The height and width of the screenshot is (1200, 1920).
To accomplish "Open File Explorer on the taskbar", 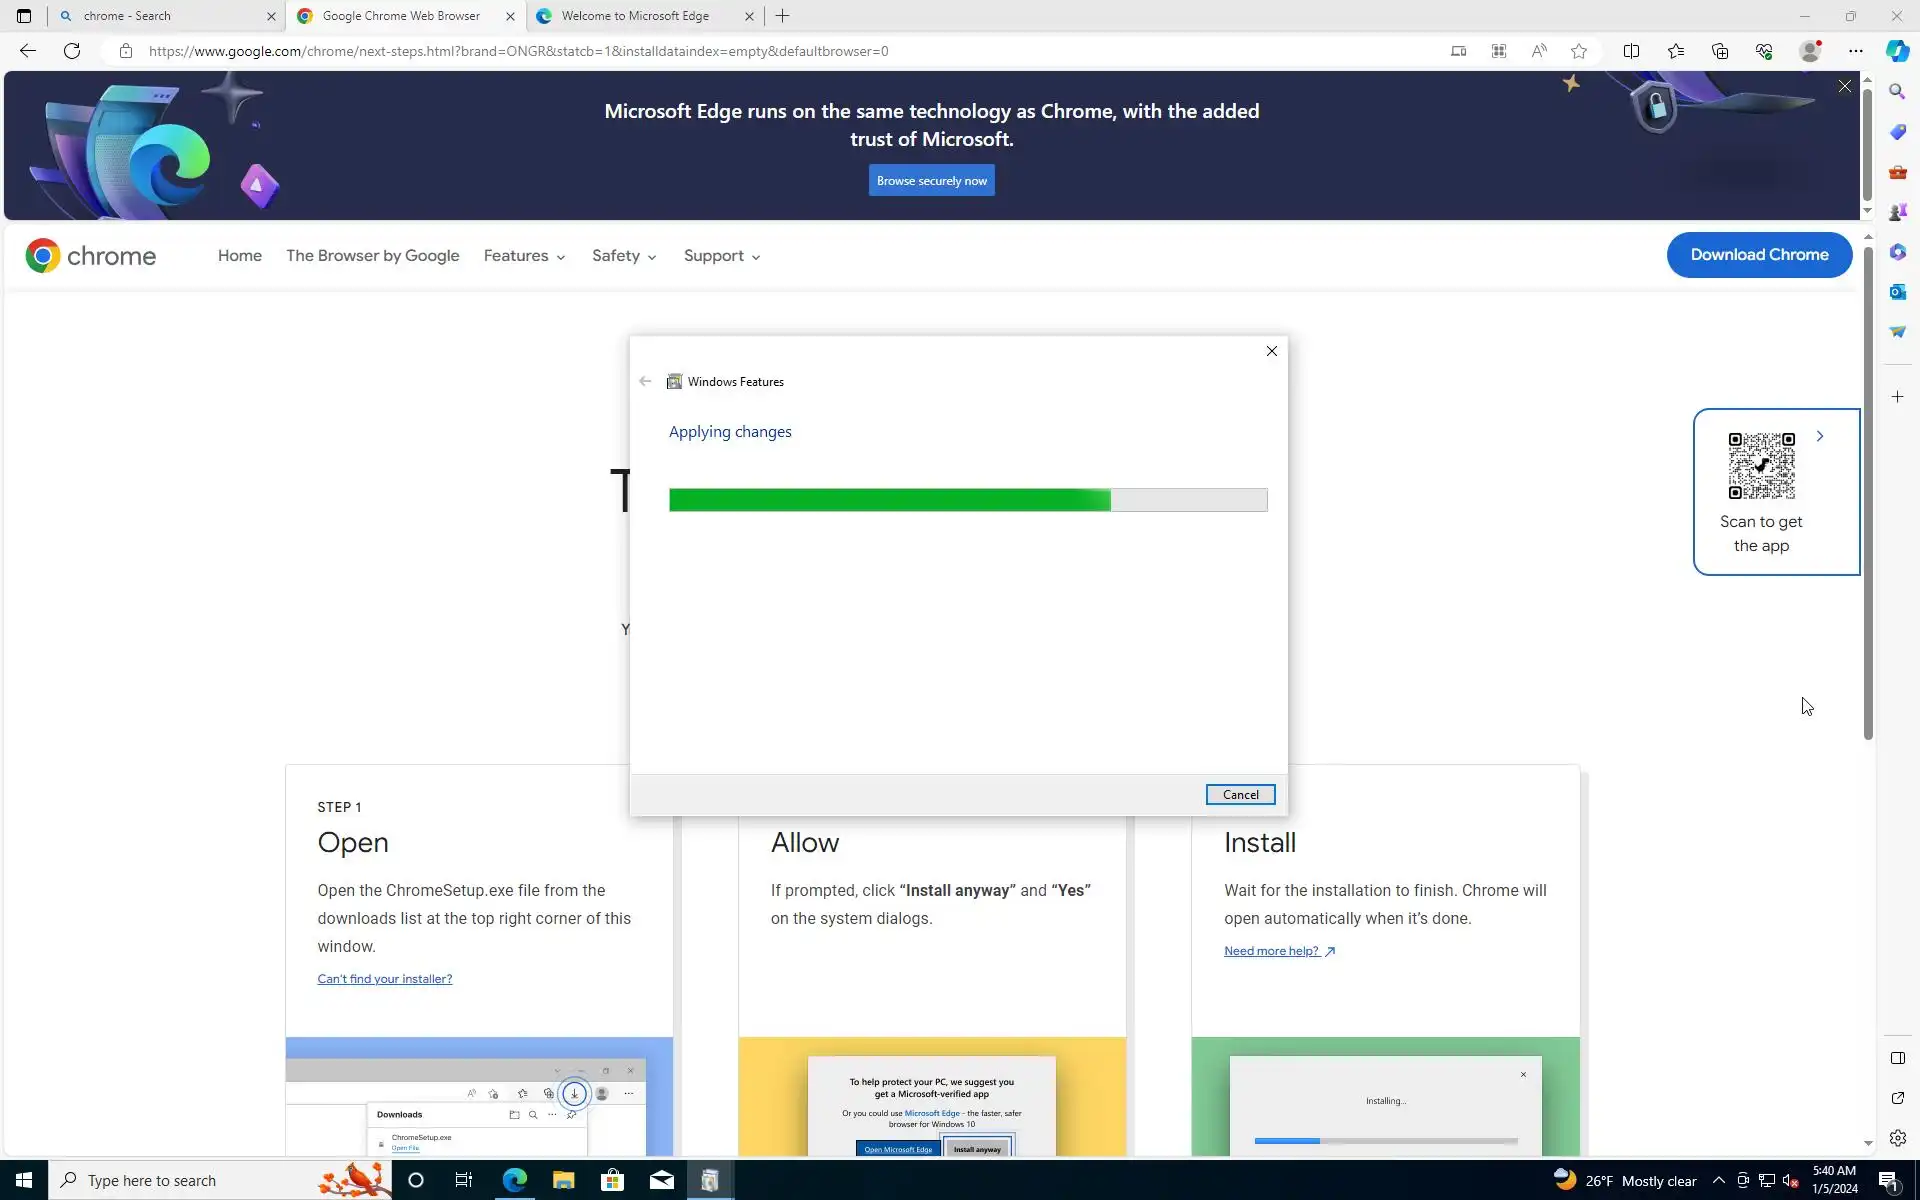I will click(x=563, y=1180).
